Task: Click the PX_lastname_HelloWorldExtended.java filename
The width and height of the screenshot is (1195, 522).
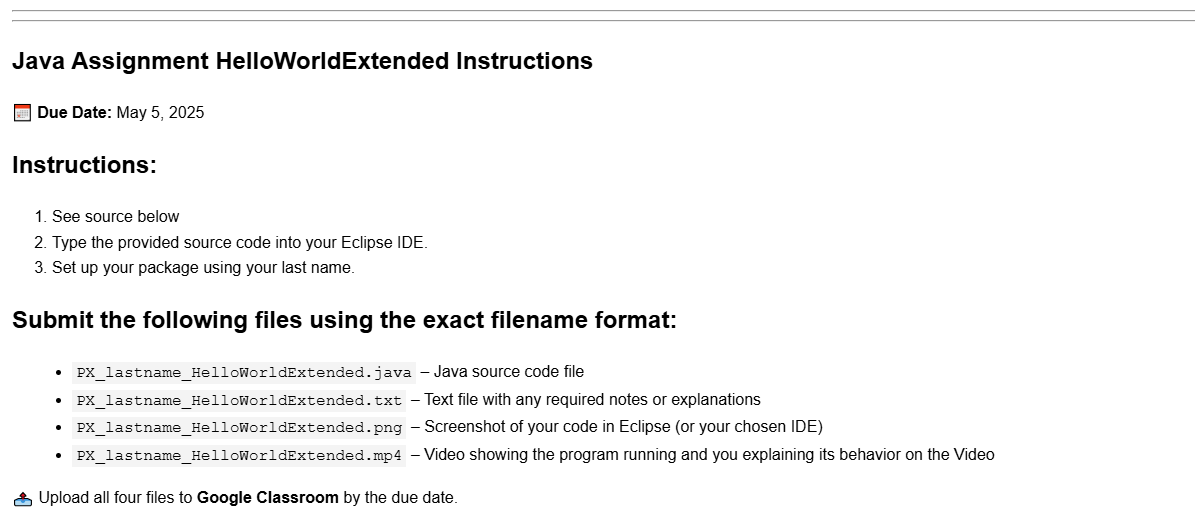Action: [x=244, y=373]
